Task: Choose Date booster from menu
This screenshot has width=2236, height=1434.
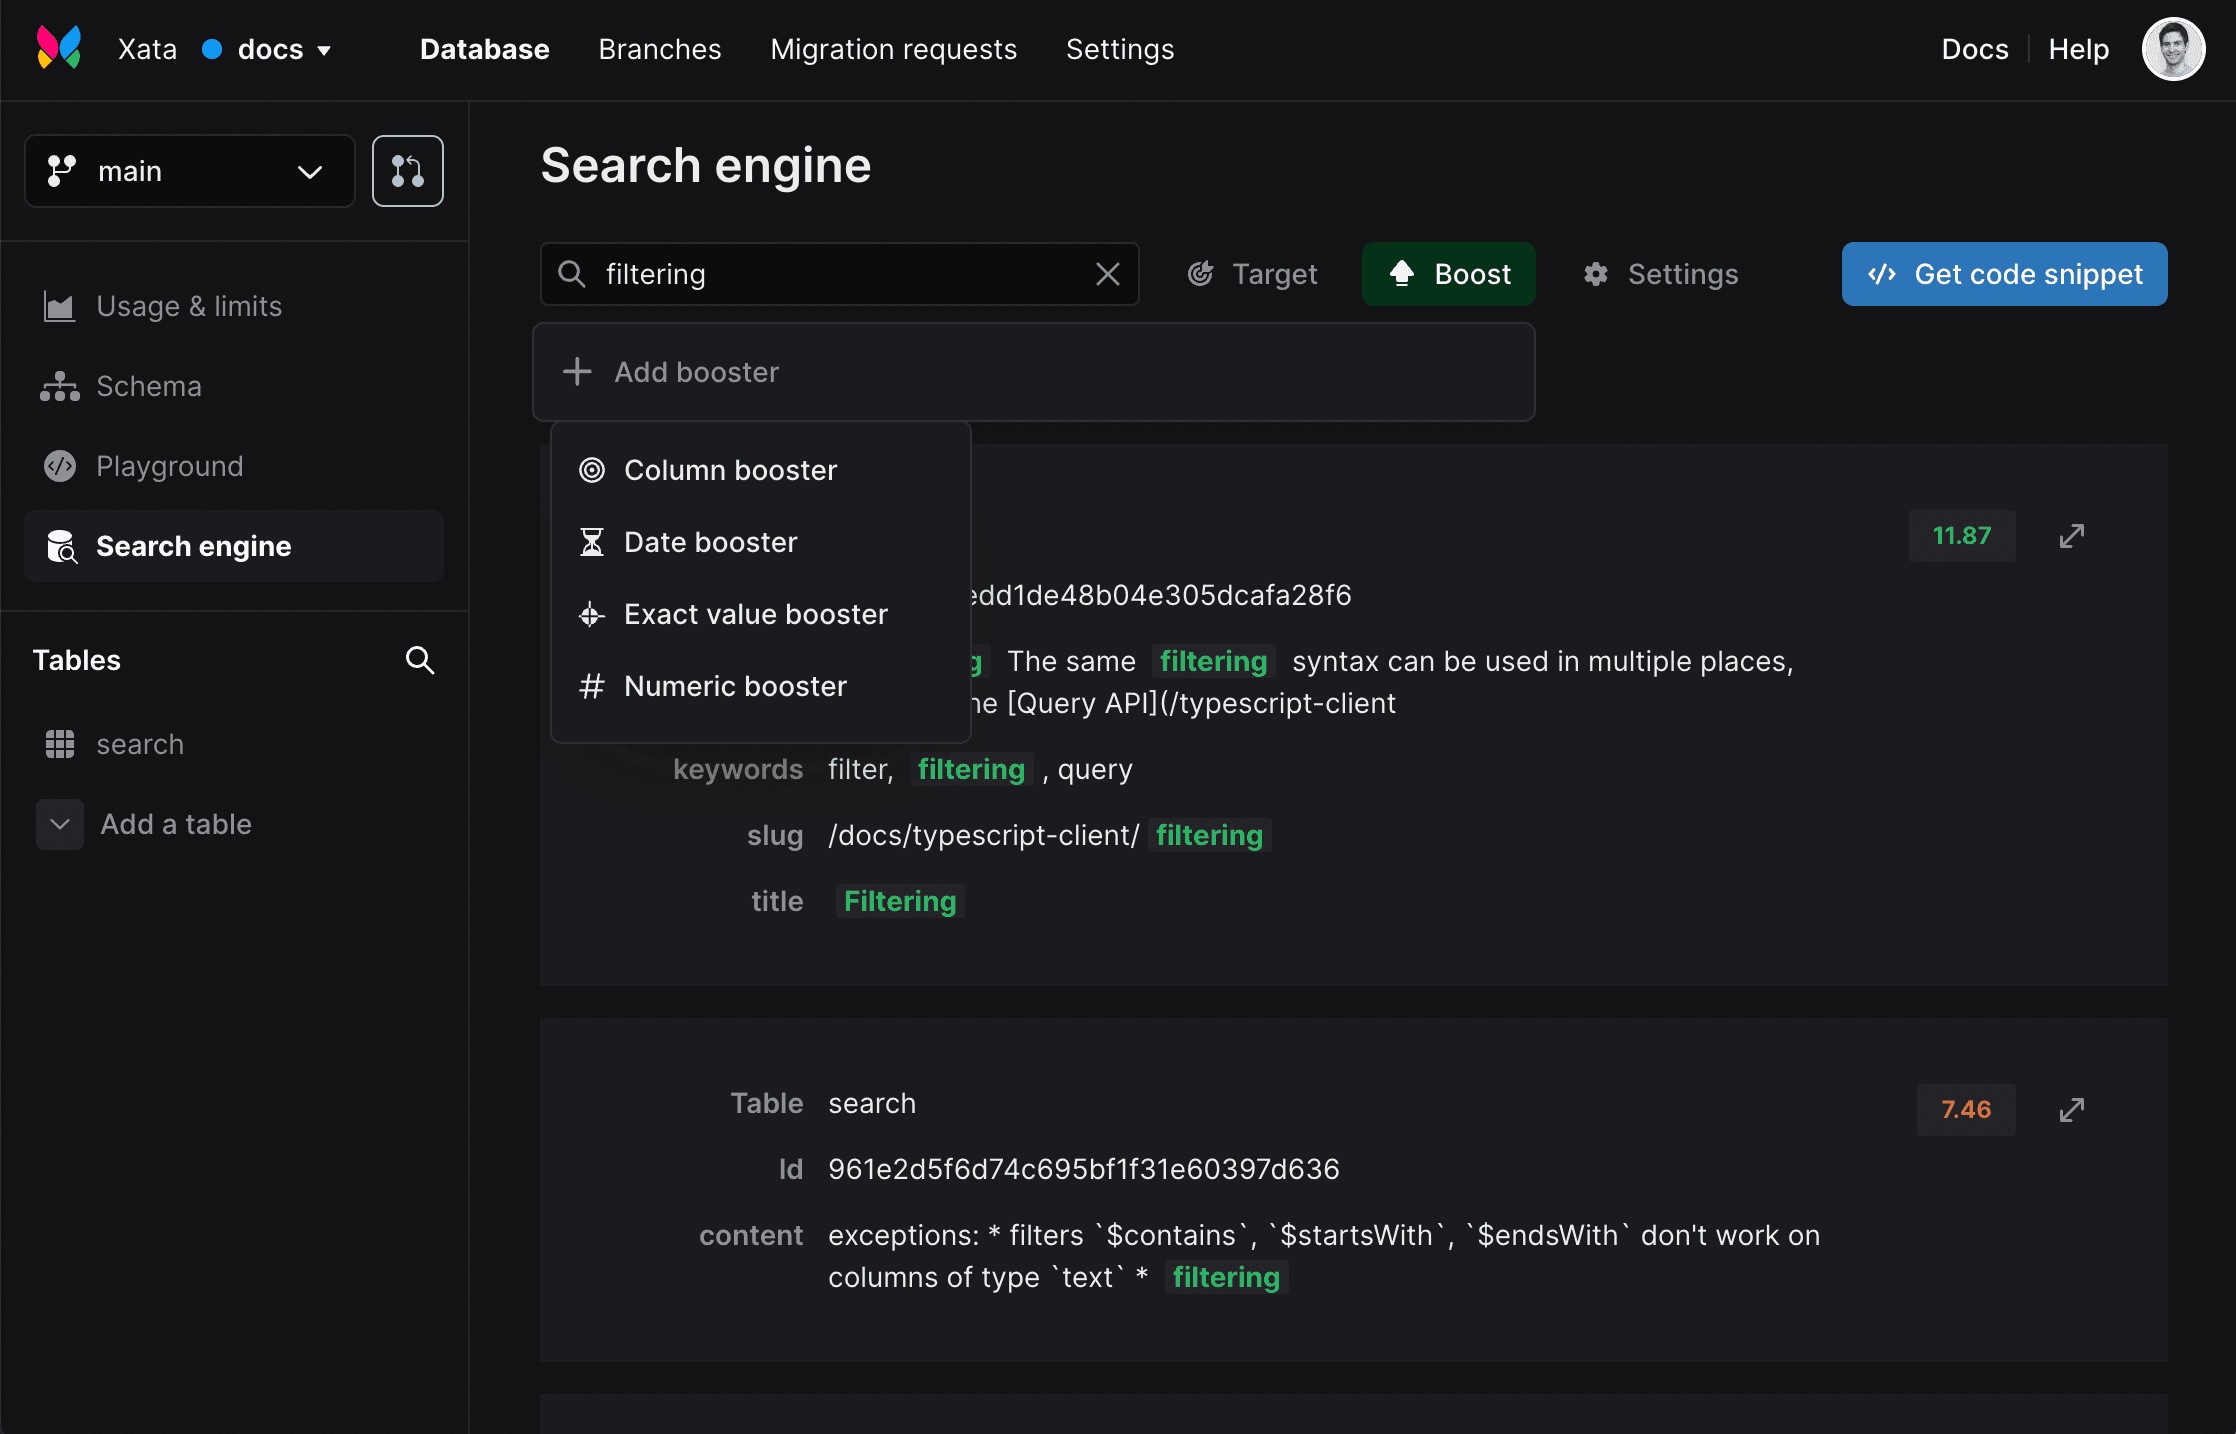Action: coord(761,542)
